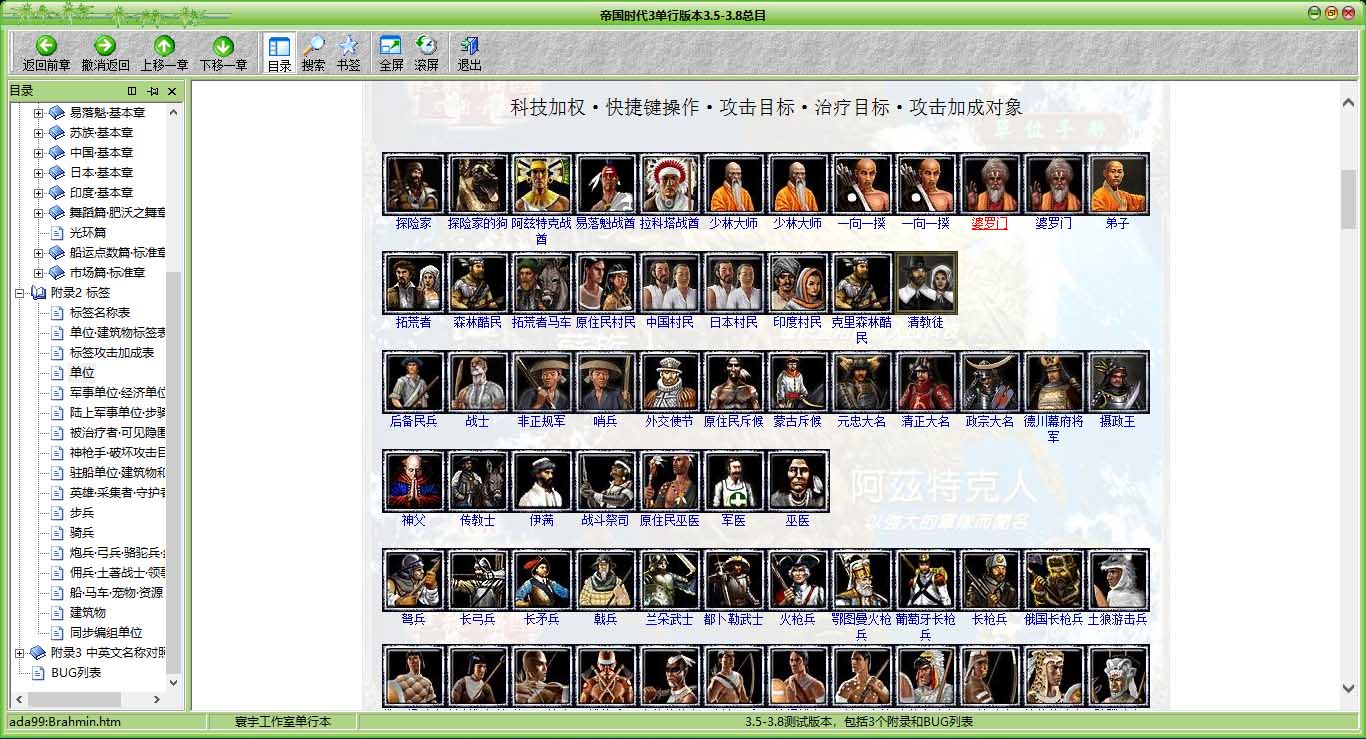The height and width of the screenshot is (739, 1366).
Task: Click the 撤消返回 forward arrow button
Action: [105, 53]
